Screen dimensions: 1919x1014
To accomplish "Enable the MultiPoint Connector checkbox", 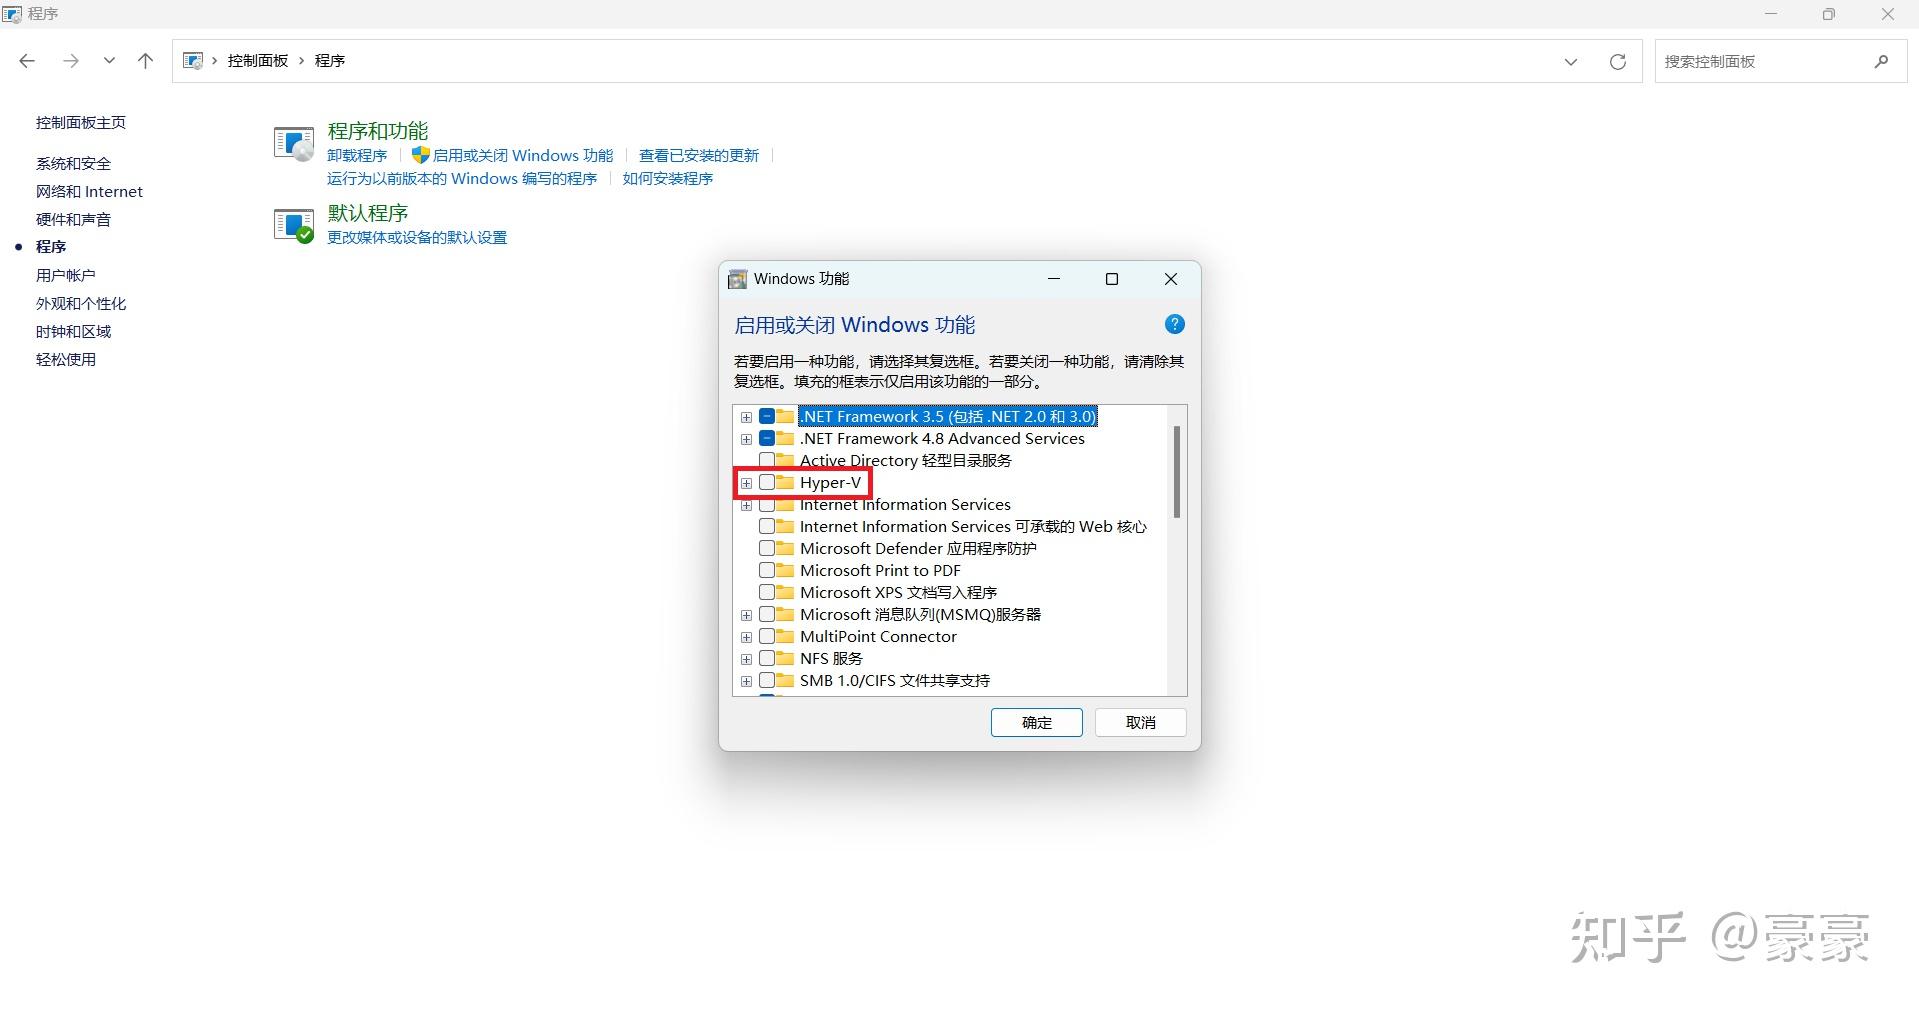I will [767, 636].
